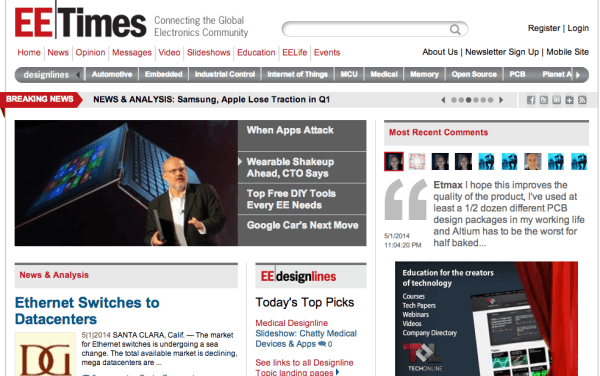Screen dimensions: 600x376
Task: Open the Video menu item
Action: [x=169, y=52]
